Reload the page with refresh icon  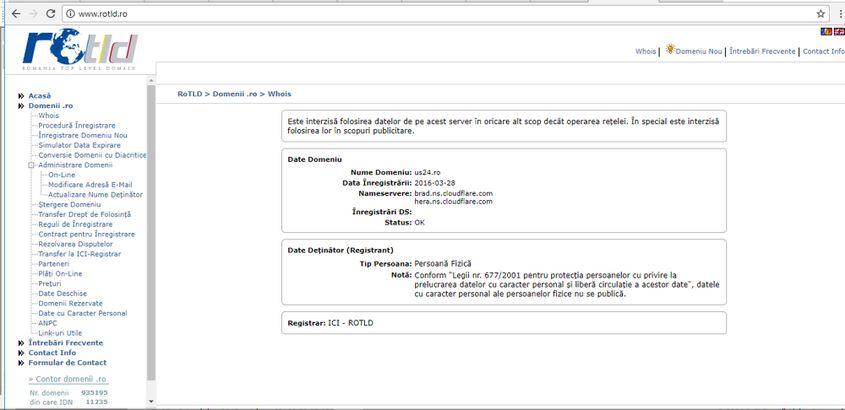click(x=52, y=14)
